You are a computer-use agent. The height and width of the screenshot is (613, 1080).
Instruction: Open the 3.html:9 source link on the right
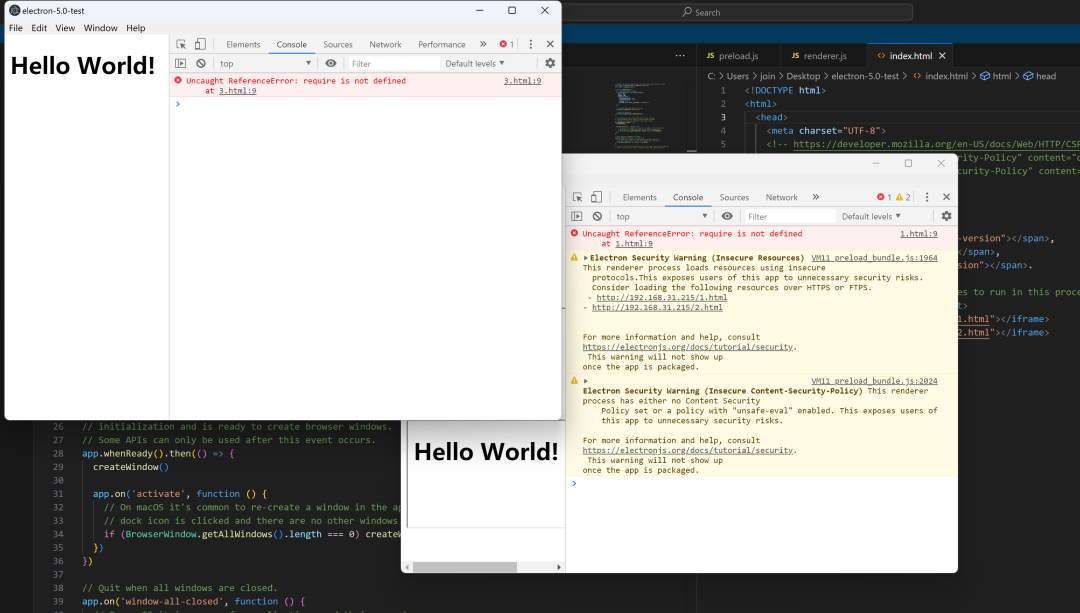coord(522,80)
